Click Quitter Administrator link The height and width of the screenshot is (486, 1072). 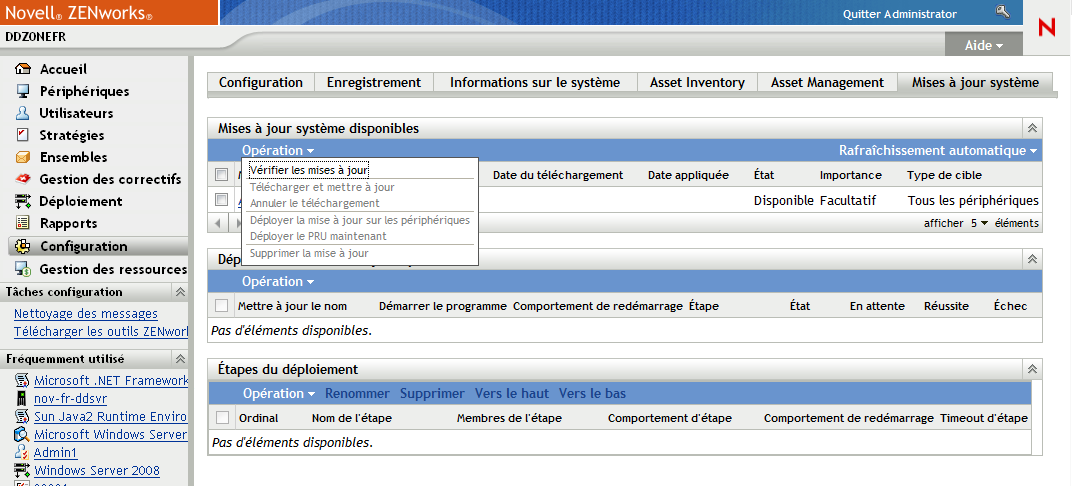click(x=900, y=14)
